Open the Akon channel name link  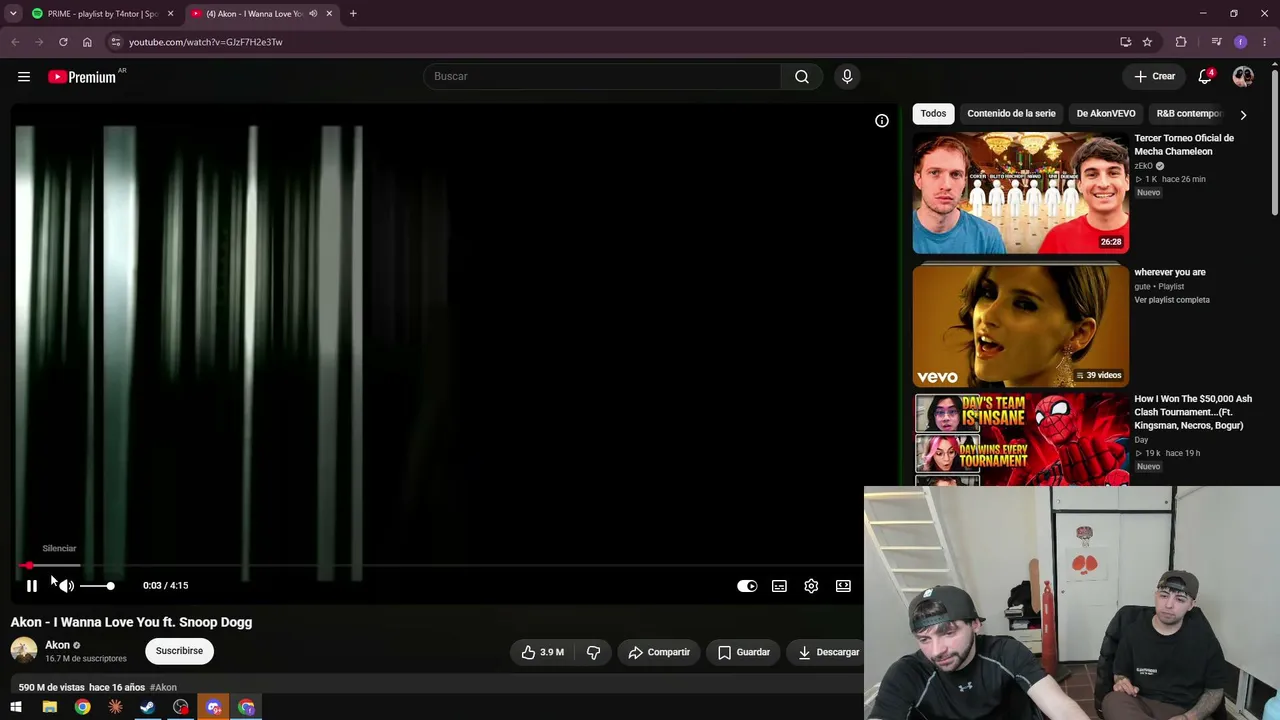(57, 645)
